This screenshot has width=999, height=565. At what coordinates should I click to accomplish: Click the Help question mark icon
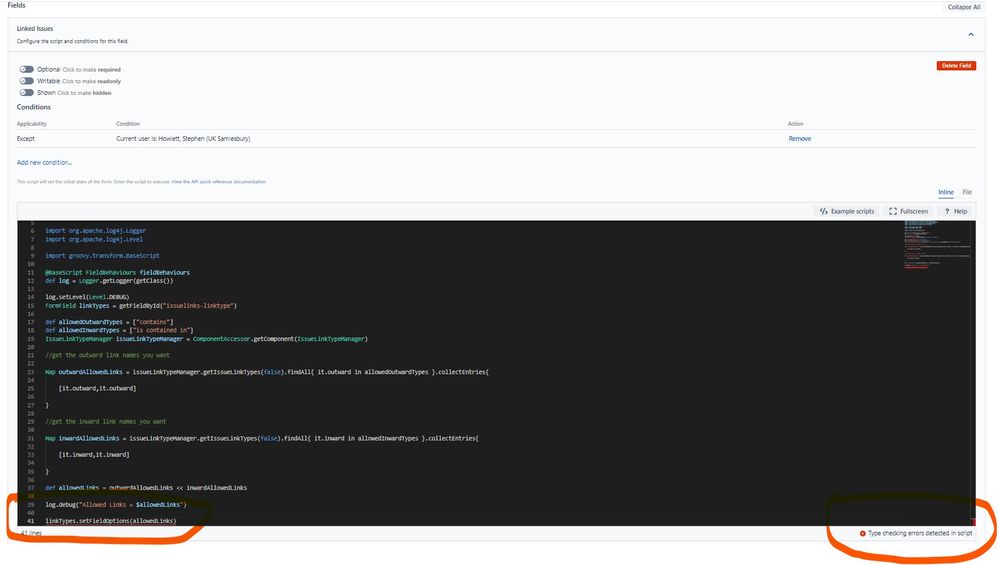(947, 211)
